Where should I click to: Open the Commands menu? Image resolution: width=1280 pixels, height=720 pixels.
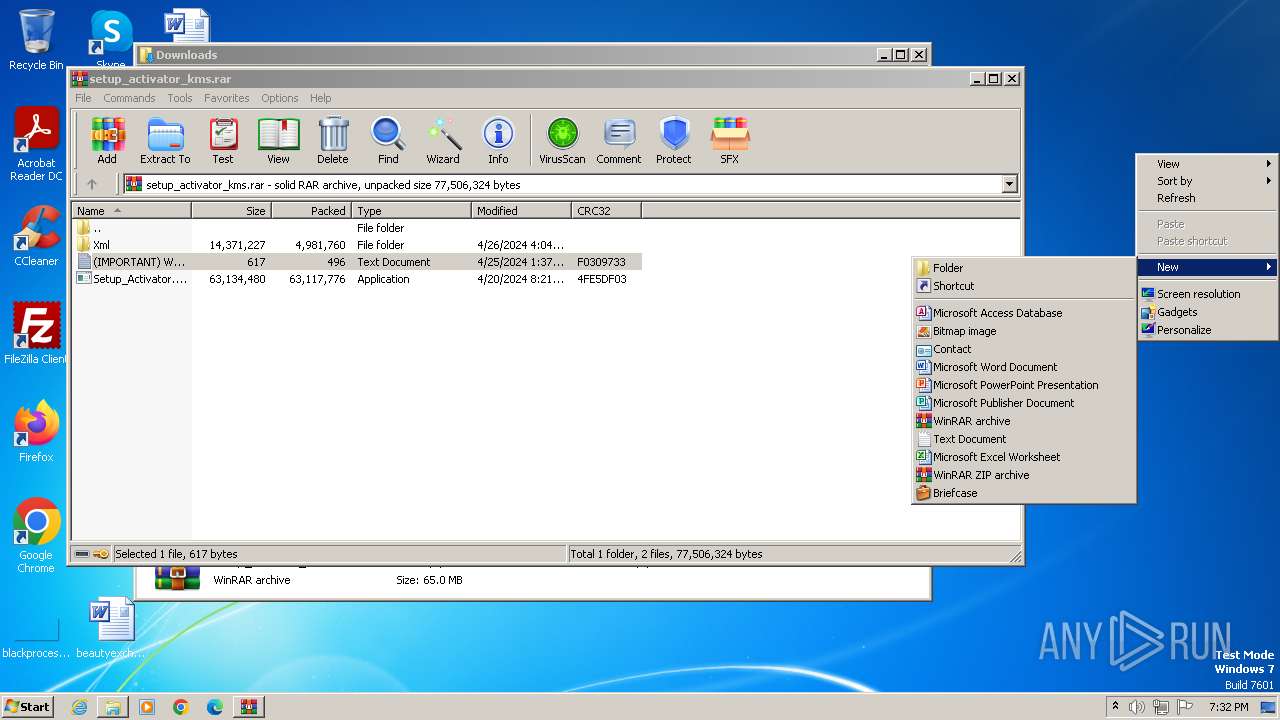(x=129, y=98)
